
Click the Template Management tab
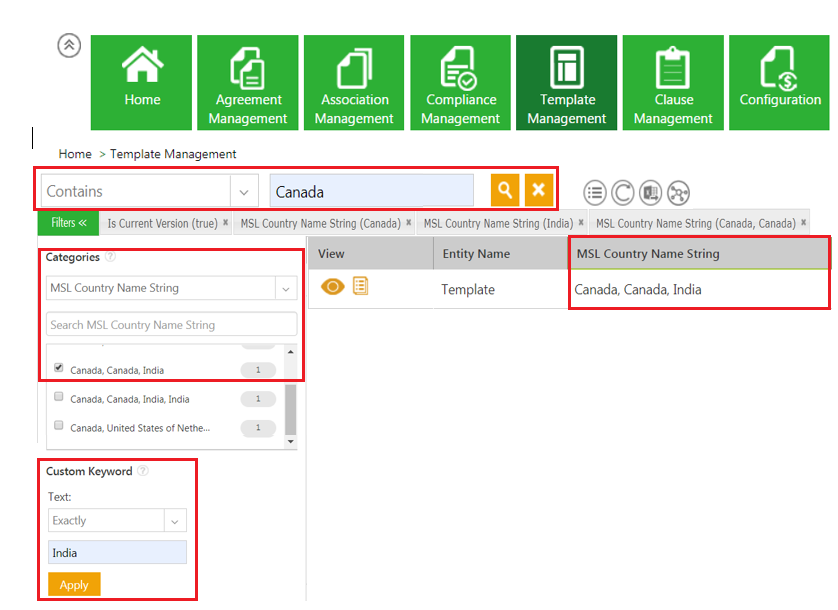(566, 82)
